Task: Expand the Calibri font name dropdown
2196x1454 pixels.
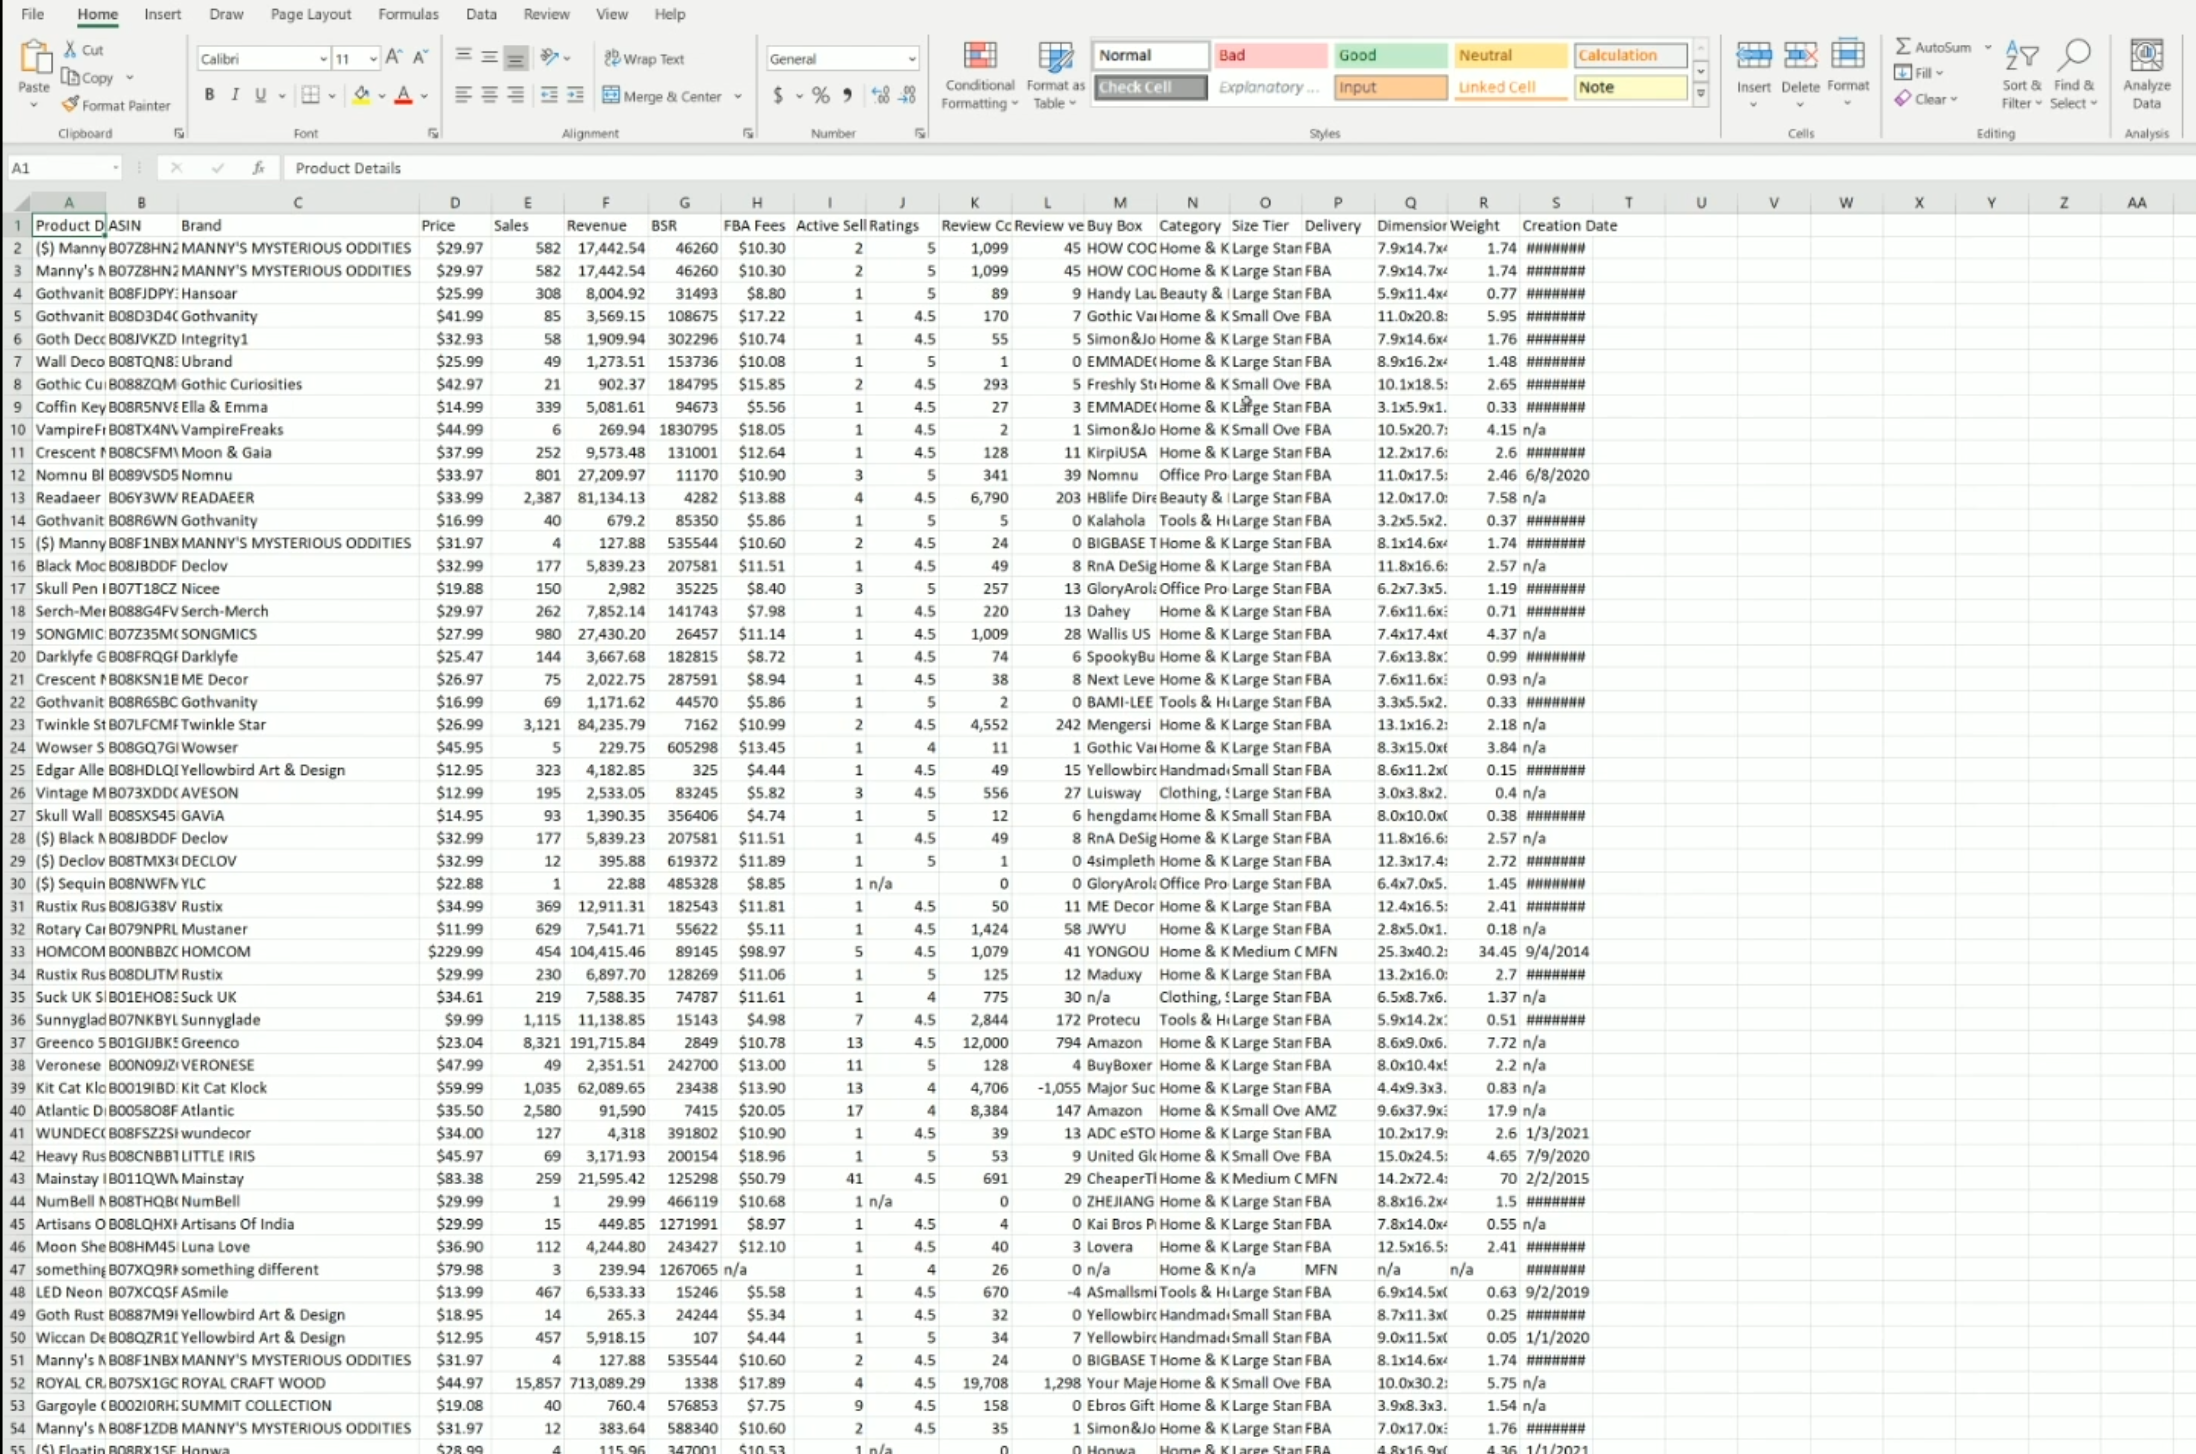Action: coord(322,59)
